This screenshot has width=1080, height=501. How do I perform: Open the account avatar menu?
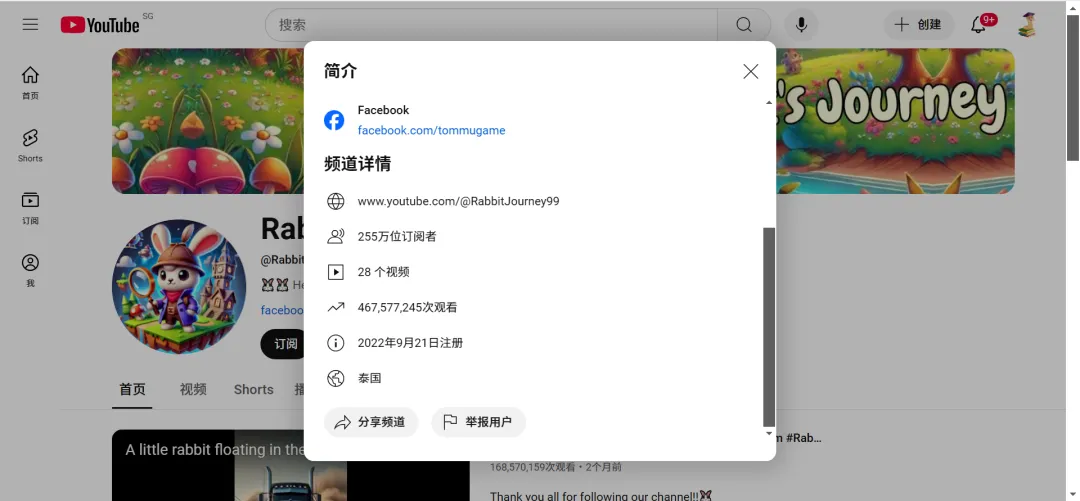[x=1027, y=25]
